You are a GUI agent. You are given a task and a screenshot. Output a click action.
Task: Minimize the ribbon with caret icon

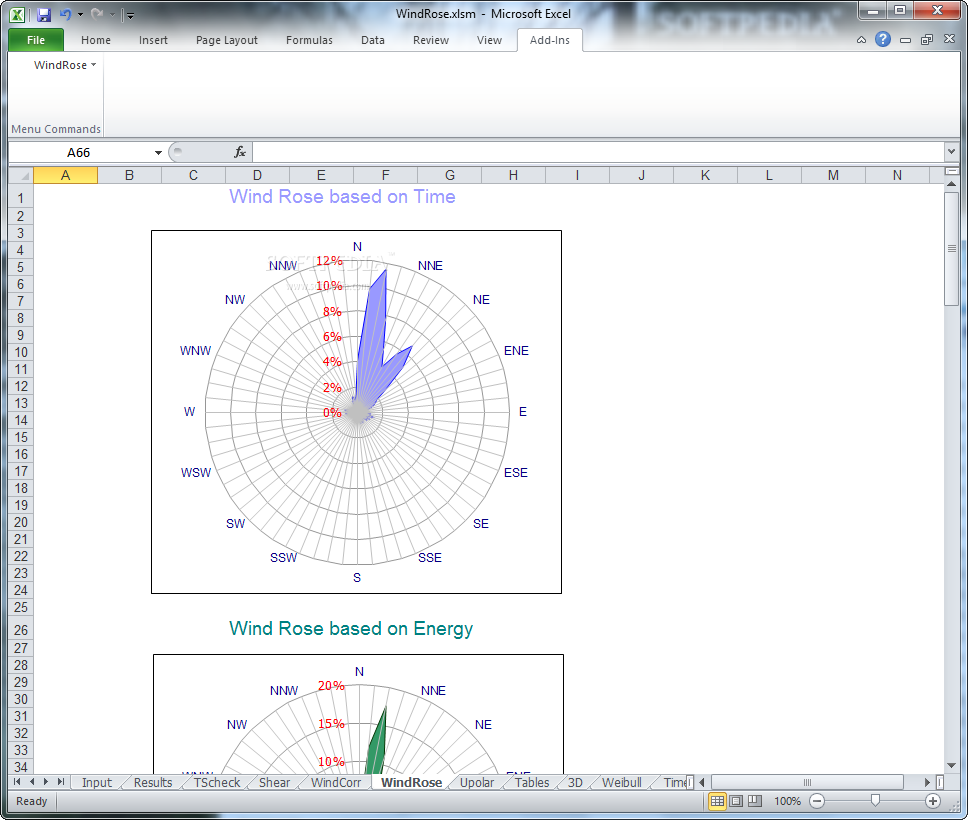pos(861,40)
